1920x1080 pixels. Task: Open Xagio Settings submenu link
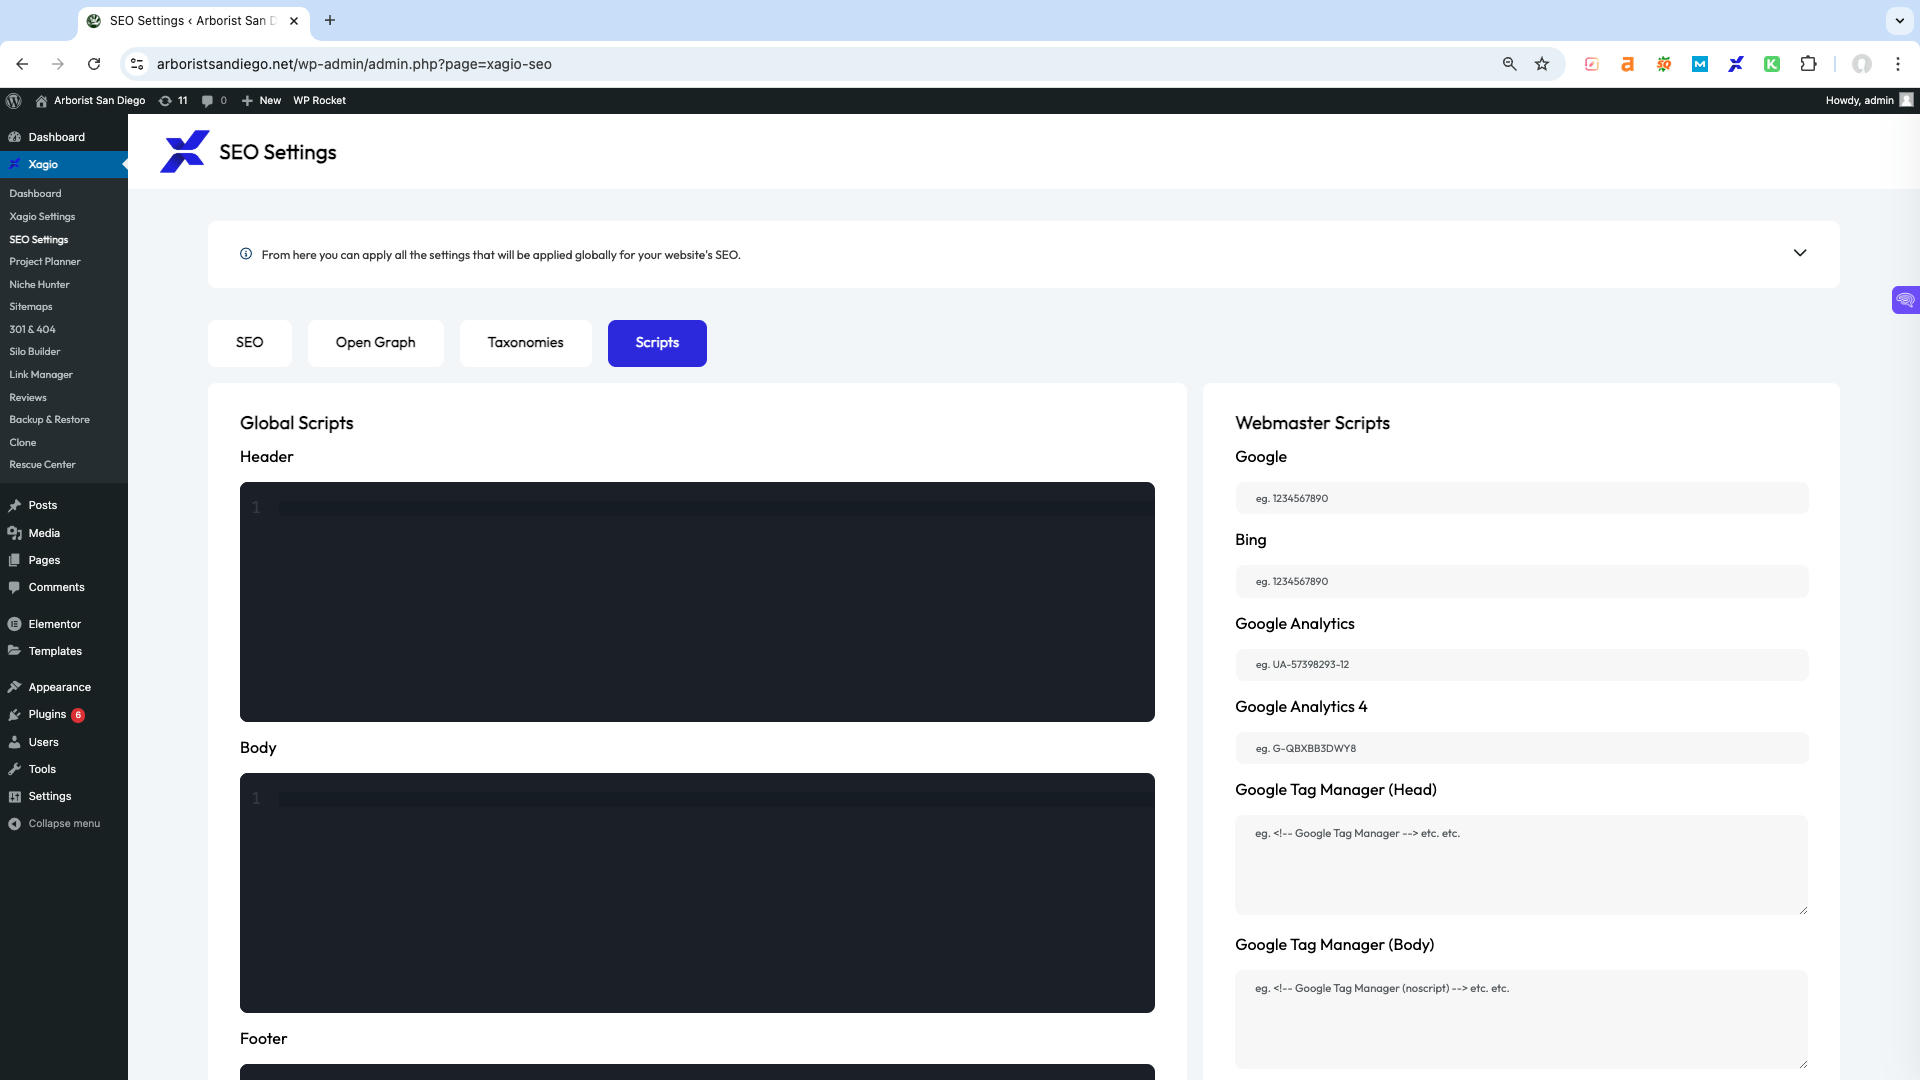coord(42,217)
